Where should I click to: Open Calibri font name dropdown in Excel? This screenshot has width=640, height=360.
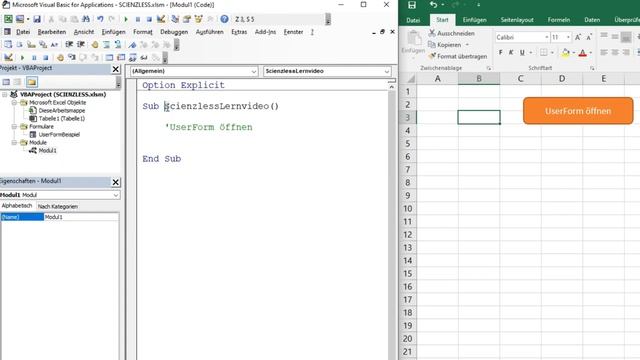(x=547, y=37)
